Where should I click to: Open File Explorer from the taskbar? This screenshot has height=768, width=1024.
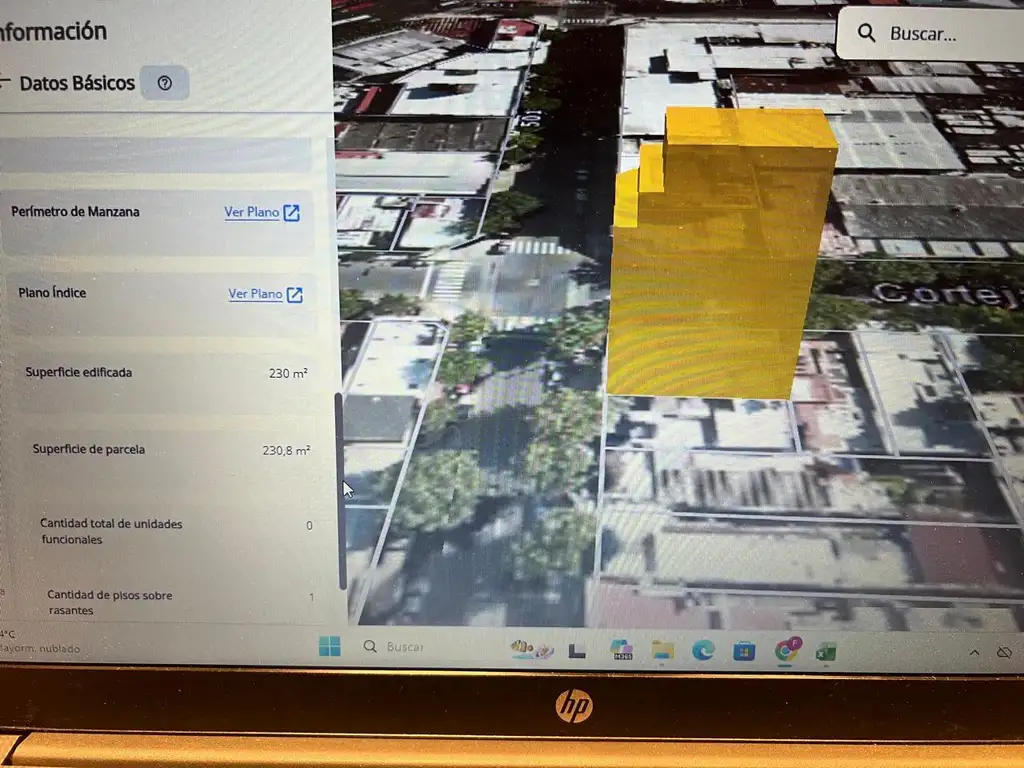(662, 650)
